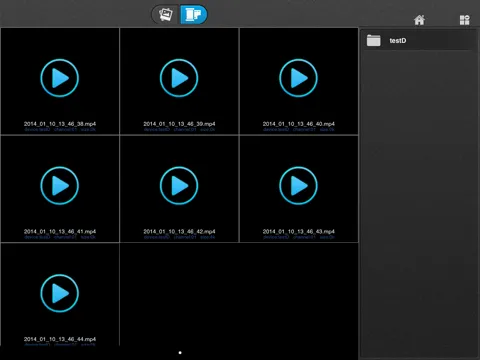This screenshot has height=360, width=480.
Task: Go to the home screen icon
Action: [x=419, y=20]
